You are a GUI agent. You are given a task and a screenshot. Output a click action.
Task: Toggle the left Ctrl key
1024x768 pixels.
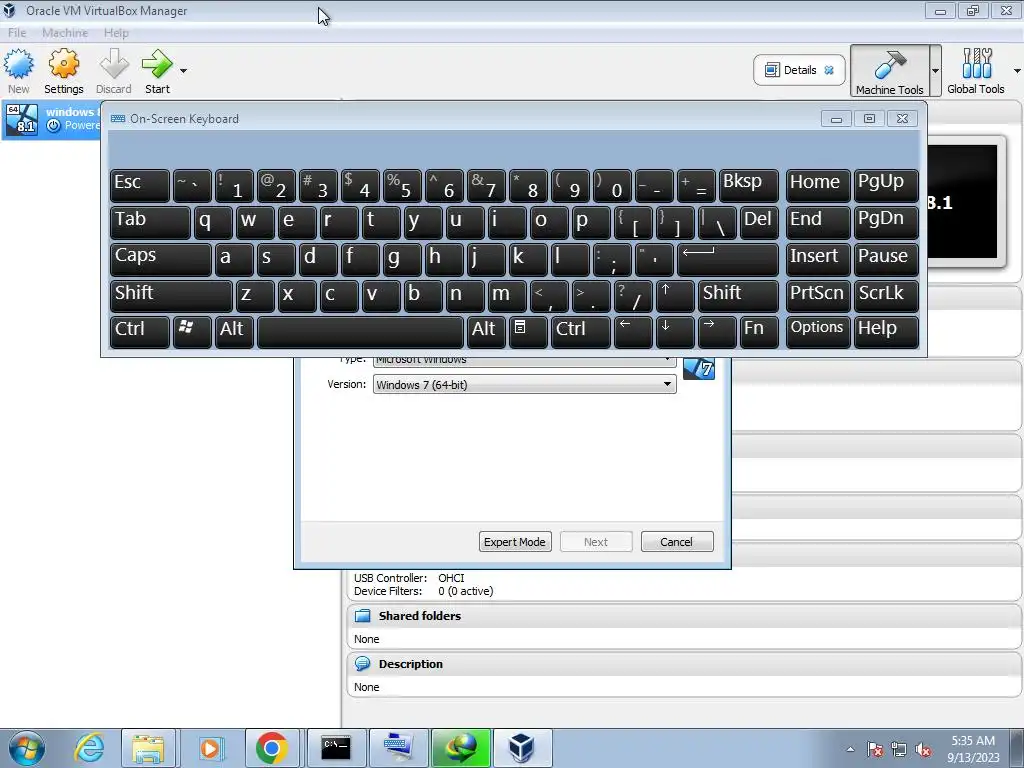140,332
